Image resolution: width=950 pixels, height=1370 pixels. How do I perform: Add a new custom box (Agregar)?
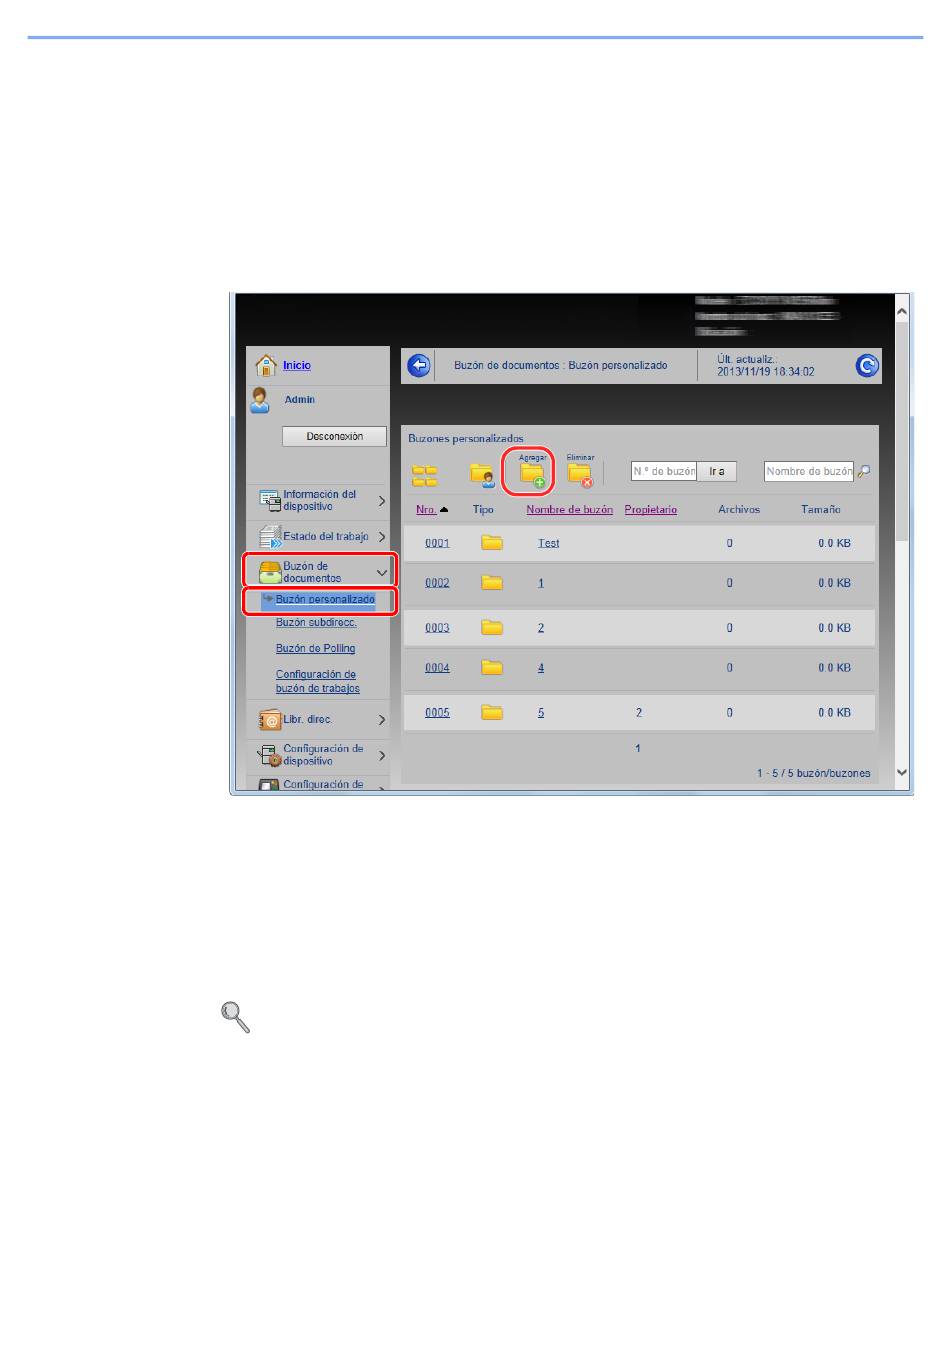click(x=532, y=472)
